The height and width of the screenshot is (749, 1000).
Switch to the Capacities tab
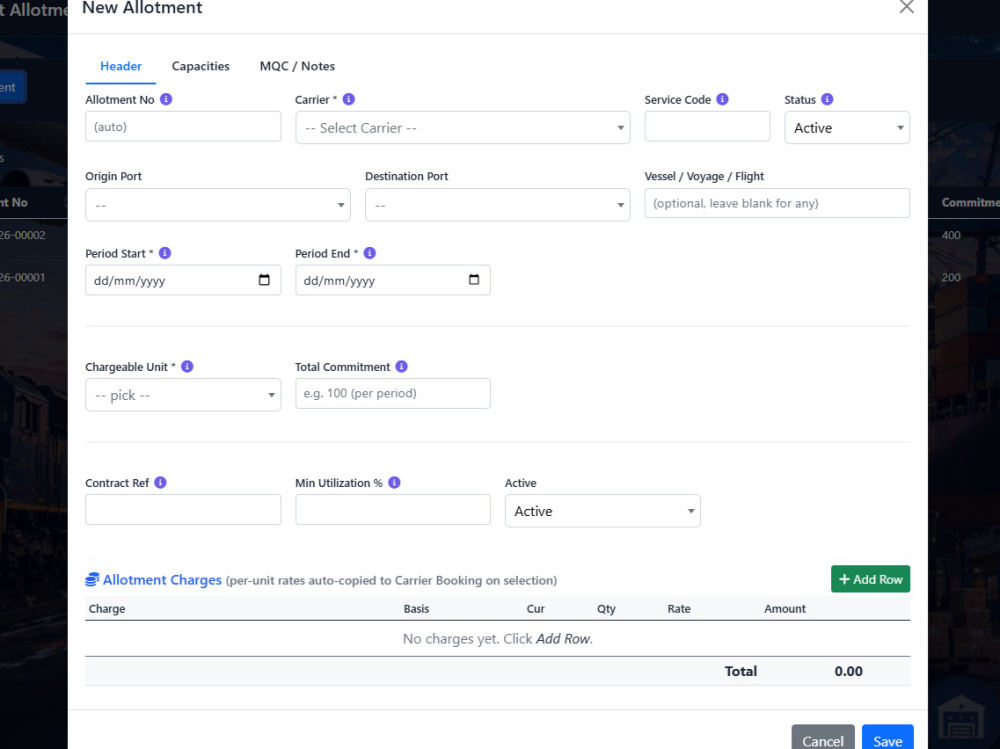pos(200,66)
